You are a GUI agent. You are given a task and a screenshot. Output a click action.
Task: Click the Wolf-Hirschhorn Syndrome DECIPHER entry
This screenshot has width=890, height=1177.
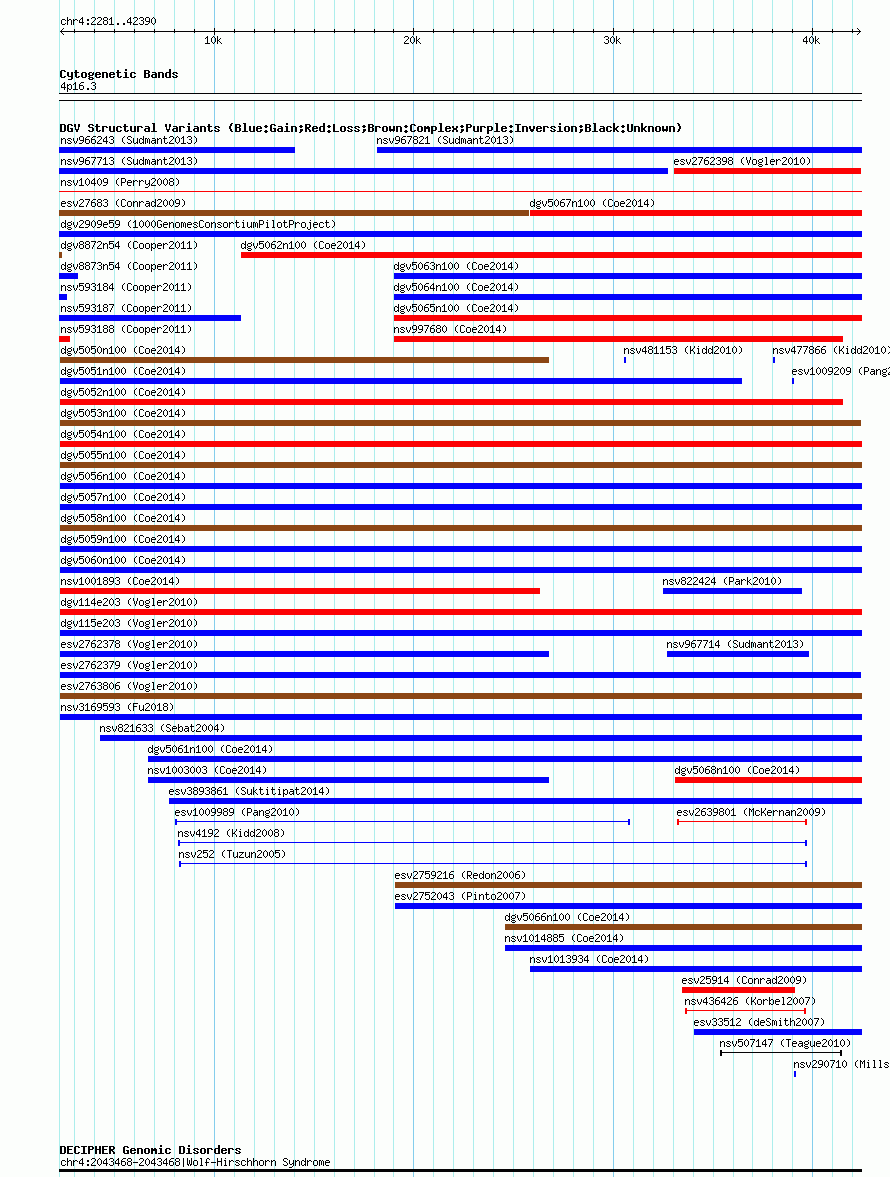tap(195, 1163)
